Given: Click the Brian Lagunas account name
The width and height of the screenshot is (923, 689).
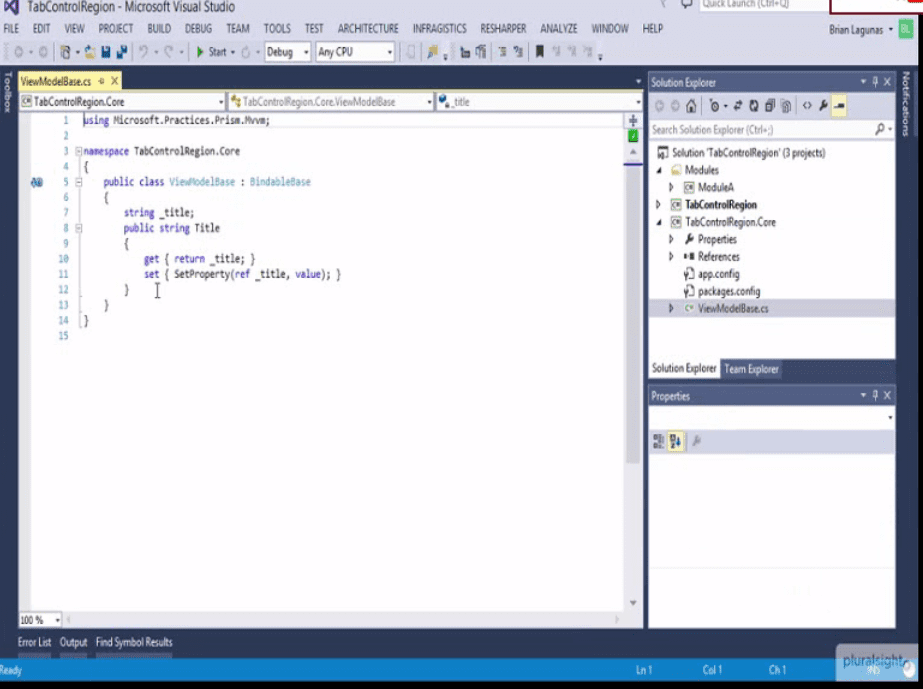Looking at the screenshot, I should point(856,30).
